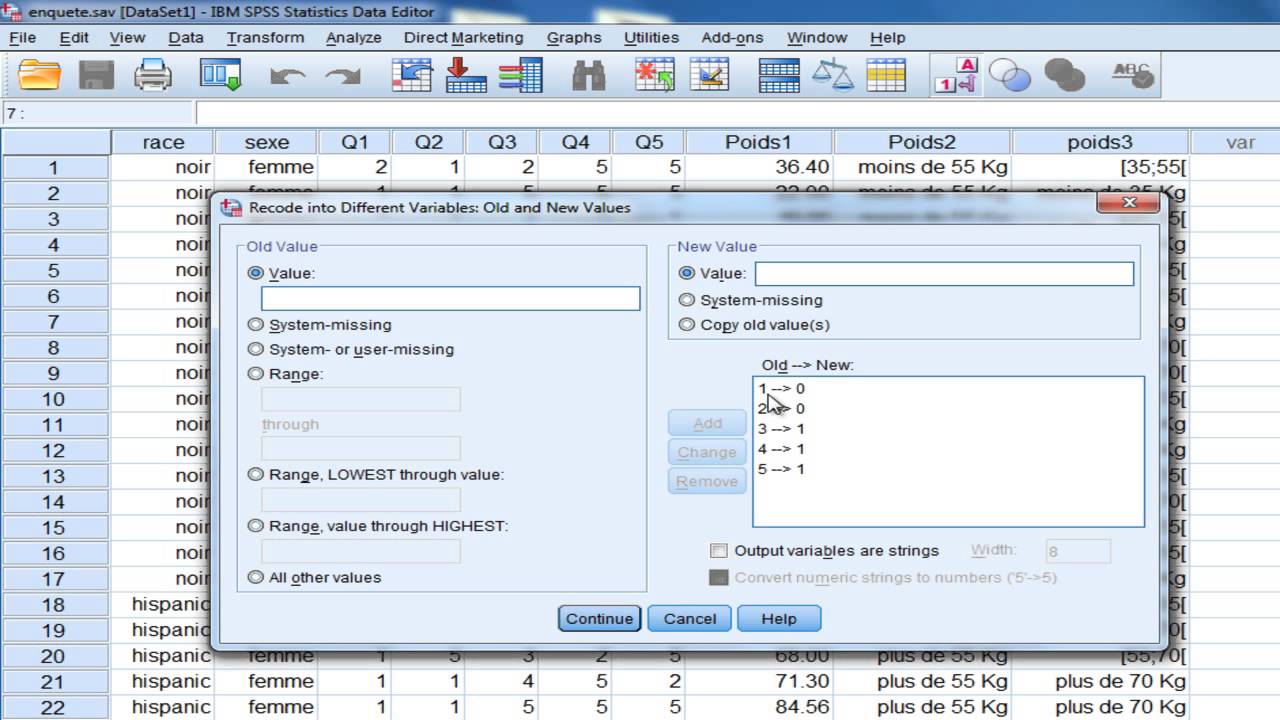Select Old Value 'Value' radio button
This screenshot has height=720, width=1280.
[x=256, y=273]
